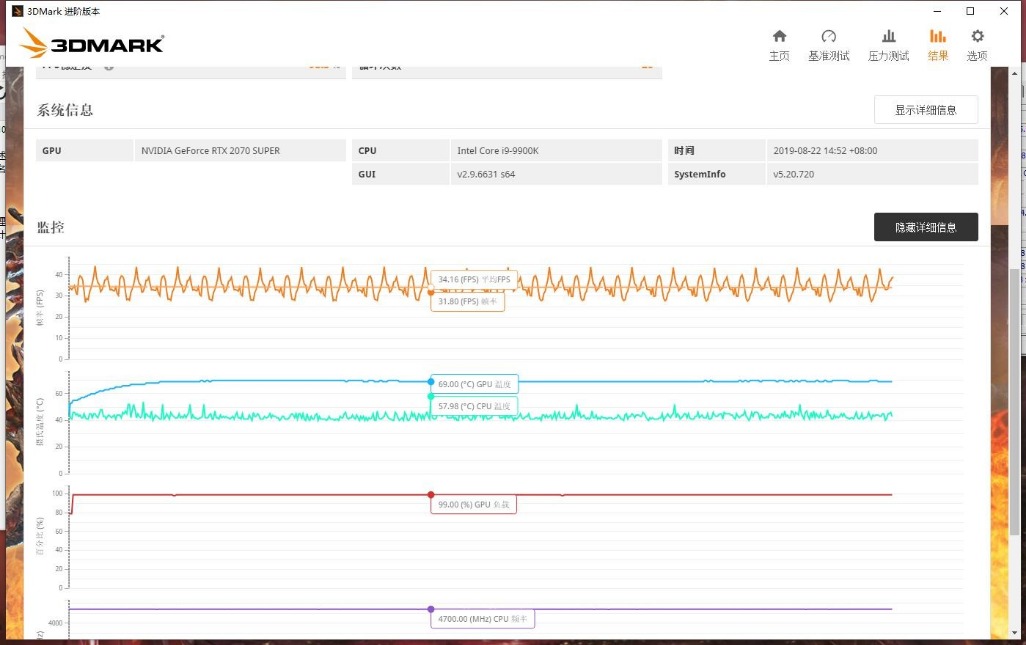The image size is (1026, 645).
Task: Click the purple marker dot on CPU frequency line
Action: [x=431, y=609]
